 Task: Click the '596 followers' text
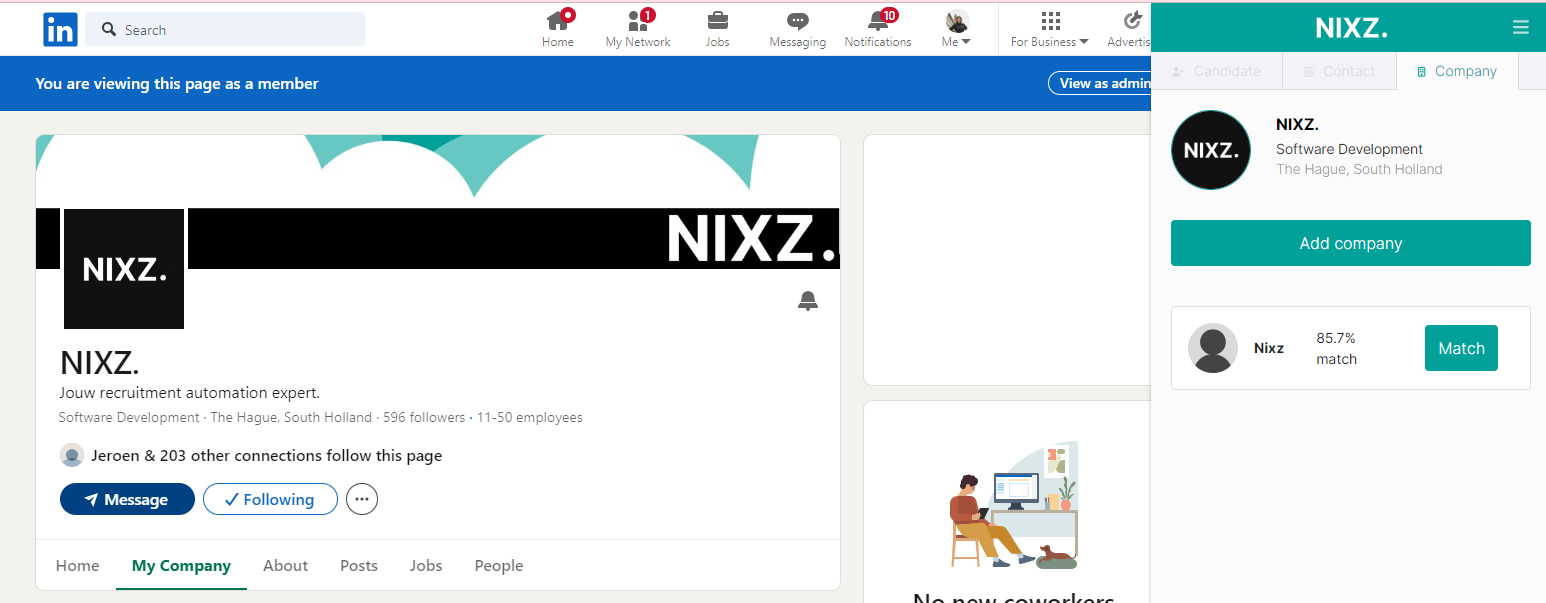tap(425, 417)
